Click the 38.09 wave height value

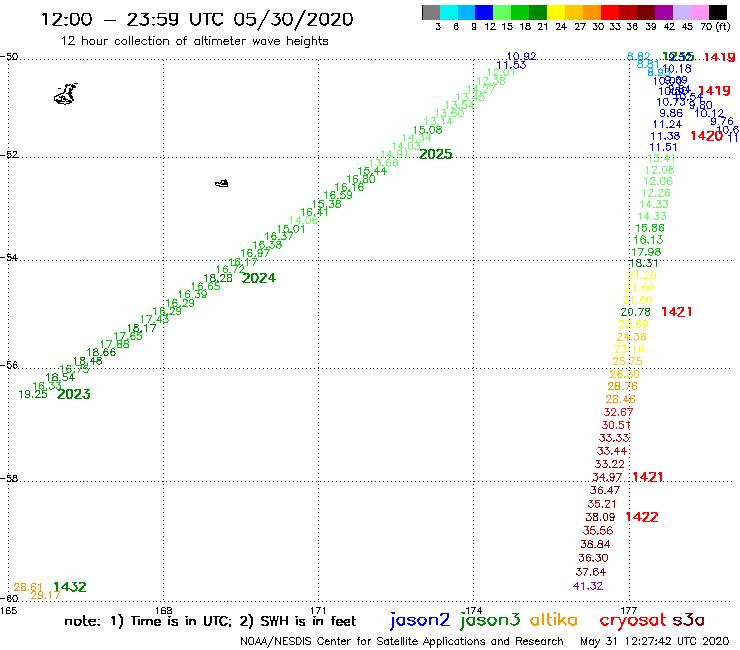(600, 517)
